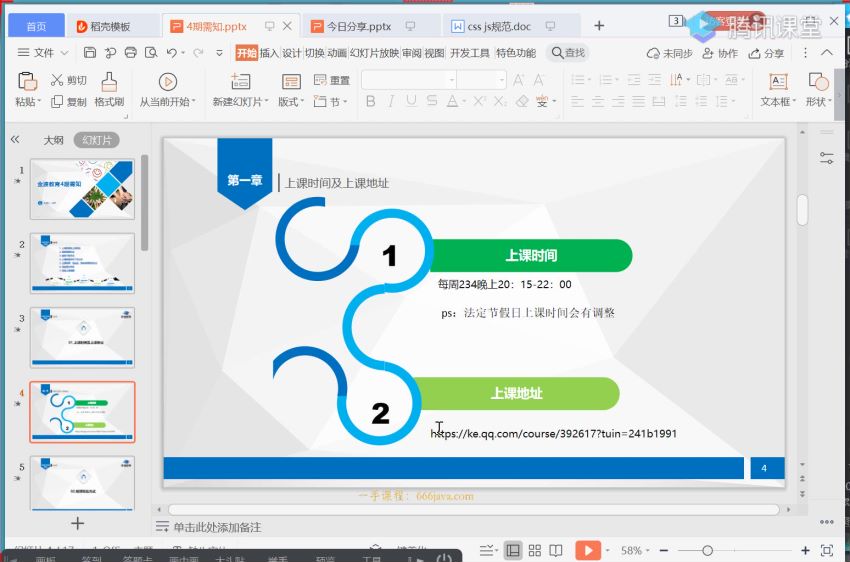The height and width of the screenshot is (562, 850).
Task: Click the New Slide icon
Action: click(240, 82)
